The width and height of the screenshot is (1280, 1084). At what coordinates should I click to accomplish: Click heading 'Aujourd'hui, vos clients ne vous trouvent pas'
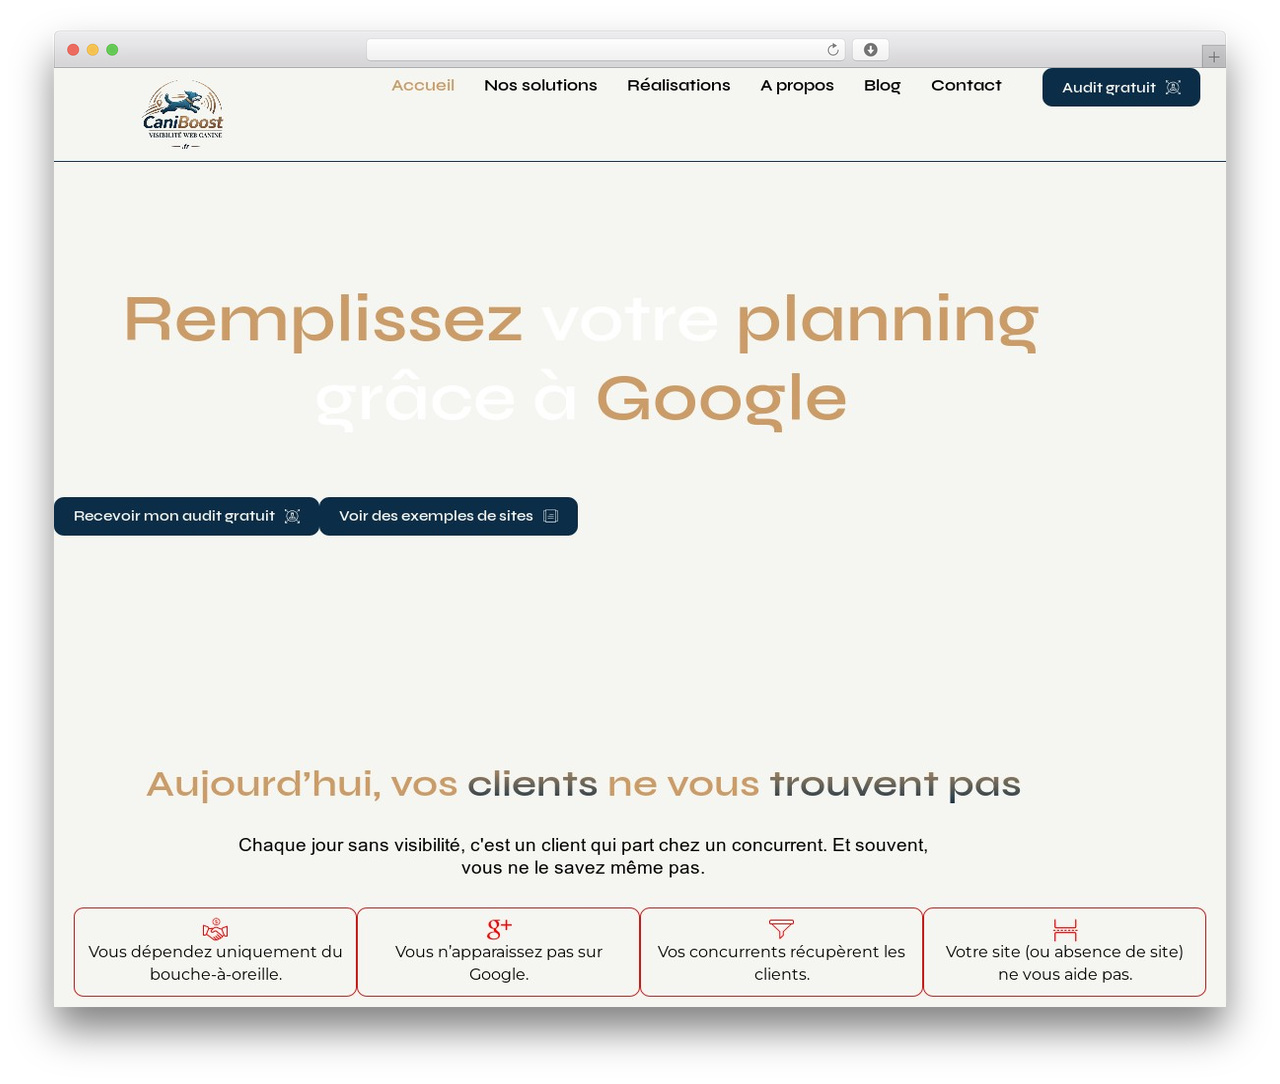pos(583,784)
